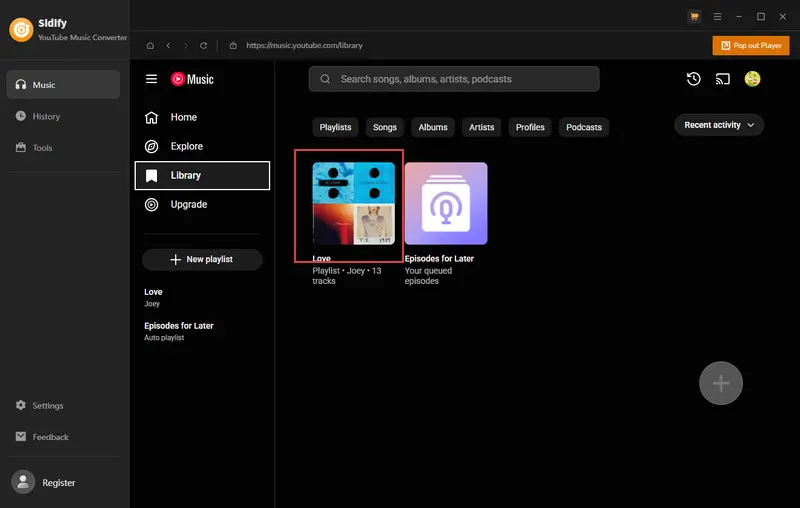The height and width of the screenshot is (508, 800).
Task: Open the Explore page
Action: point(202,146)
